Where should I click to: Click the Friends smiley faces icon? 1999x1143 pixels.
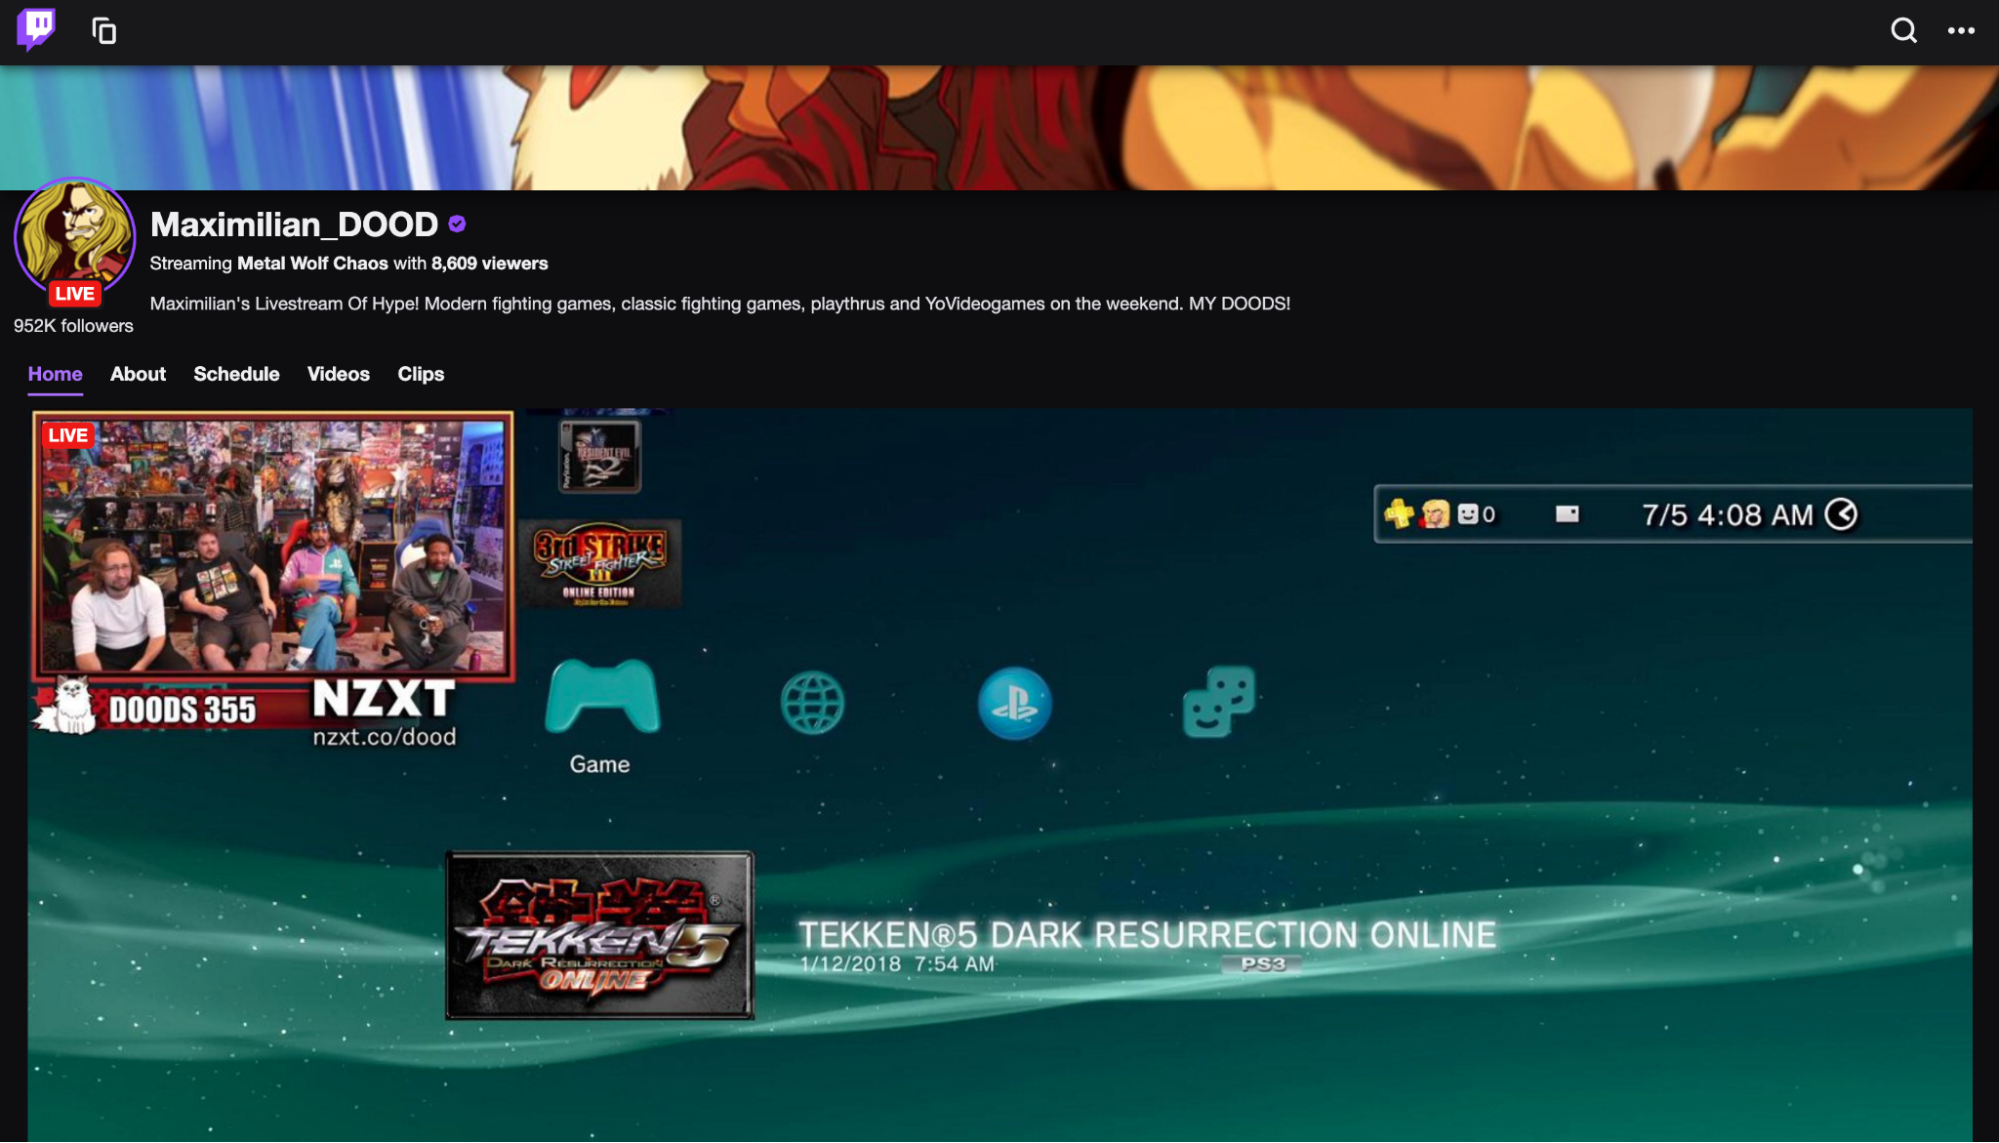pyautogui.click(x=1218, y=701)
